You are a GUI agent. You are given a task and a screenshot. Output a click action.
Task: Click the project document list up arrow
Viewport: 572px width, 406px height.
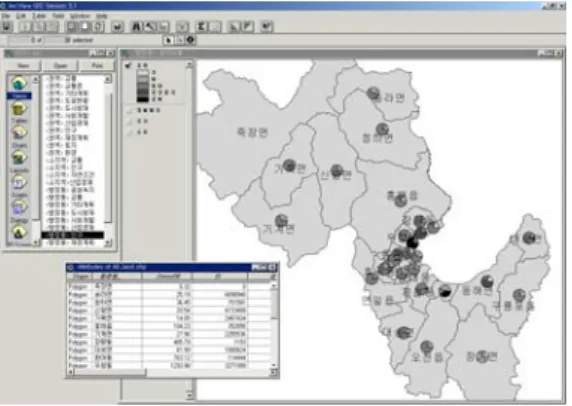pyautogui.click(x=108, y=79)
